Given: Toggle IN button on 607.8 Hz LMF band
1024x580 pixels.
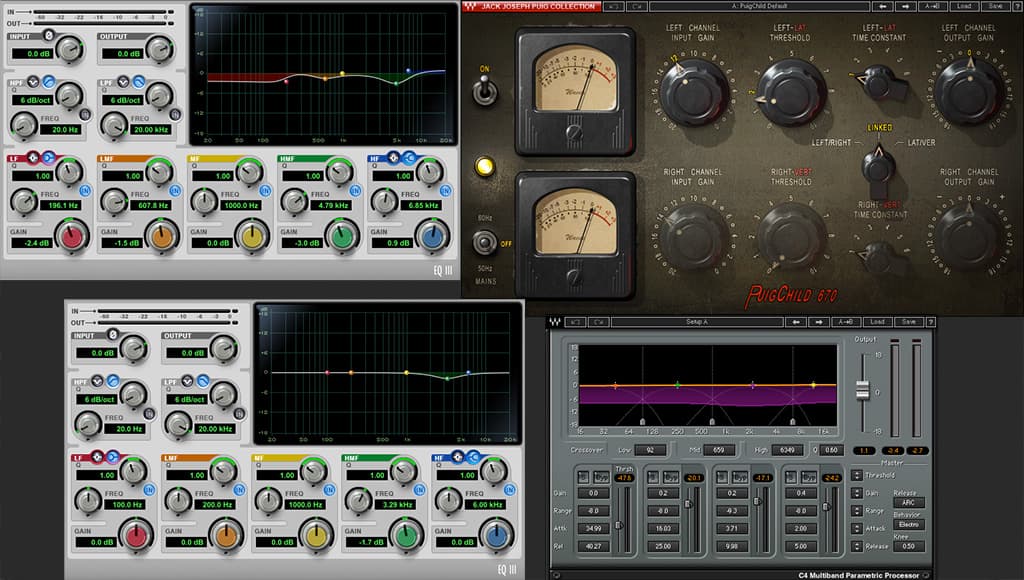Looking at the screenshot, I should click(175, 191).
